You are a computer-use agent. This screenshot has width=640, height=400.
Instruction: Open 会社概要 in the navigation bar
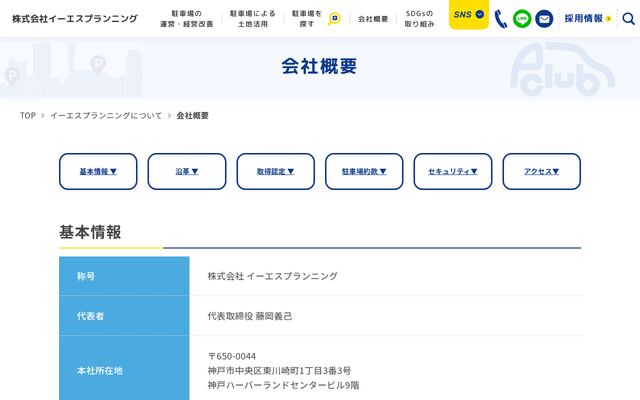point(373,19)
